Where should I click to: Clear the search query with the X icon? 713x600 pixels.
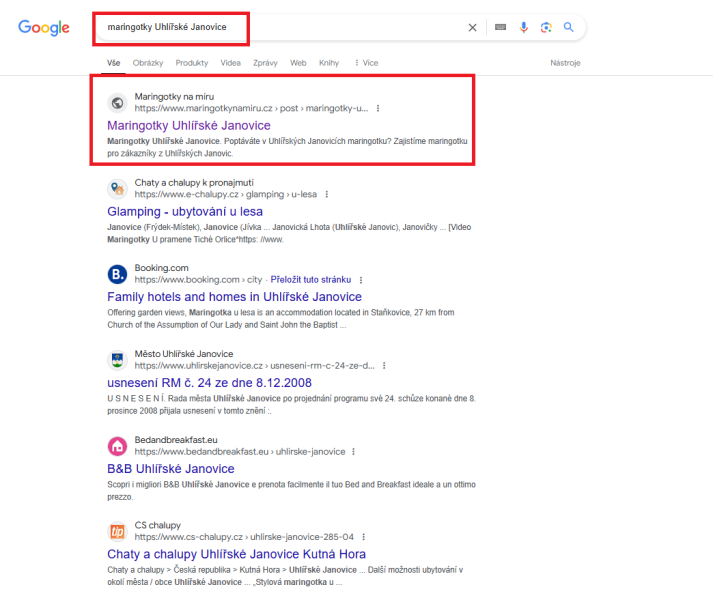[472, 28]
